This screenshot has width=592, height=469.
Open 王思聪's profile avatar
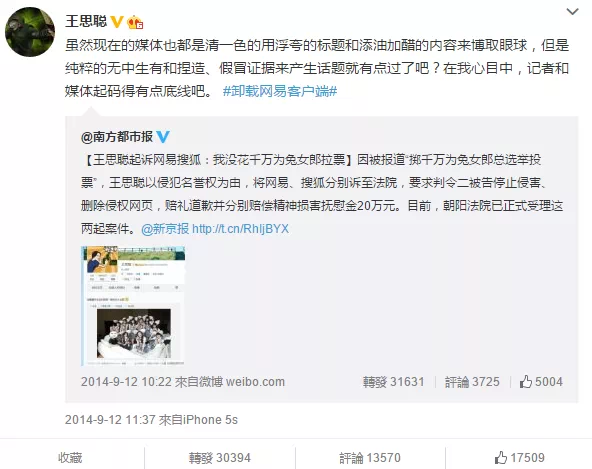point(30,32)
